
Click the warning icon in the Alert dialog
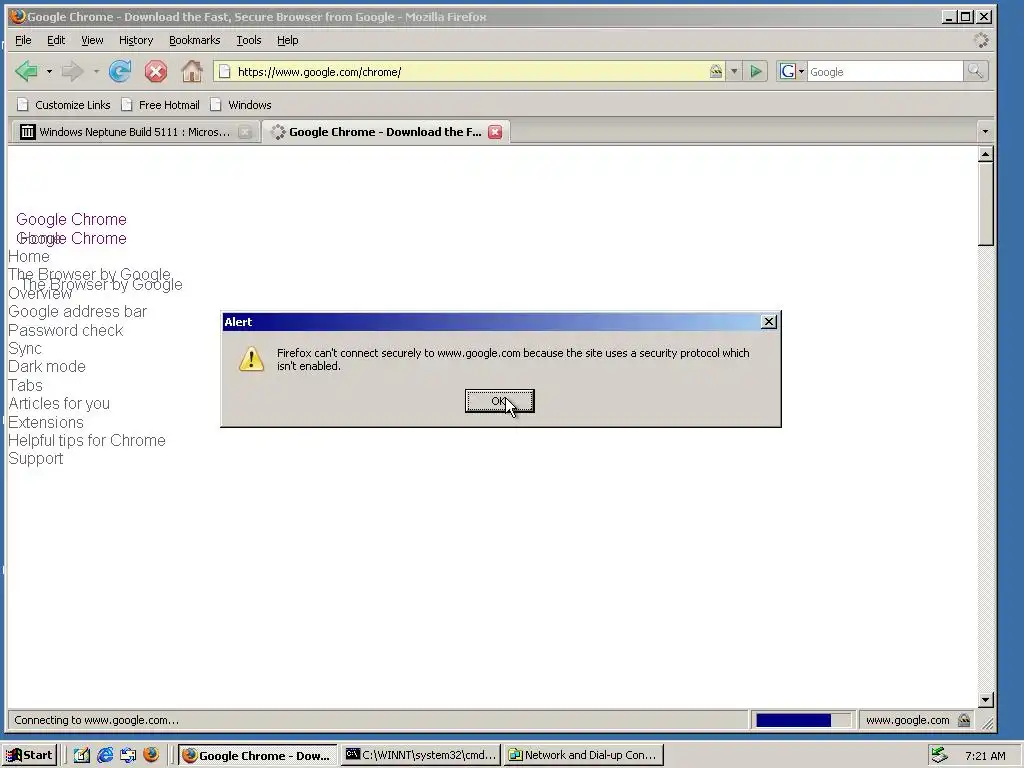pyautogui.click(x=251, y=359)
